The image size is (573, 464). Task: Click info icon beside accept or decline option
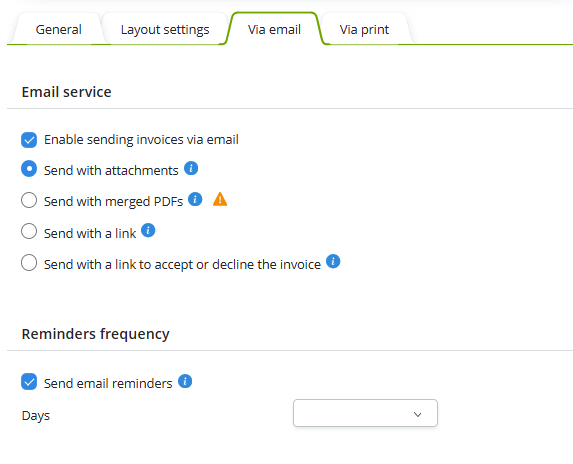(x=333, y=261)
